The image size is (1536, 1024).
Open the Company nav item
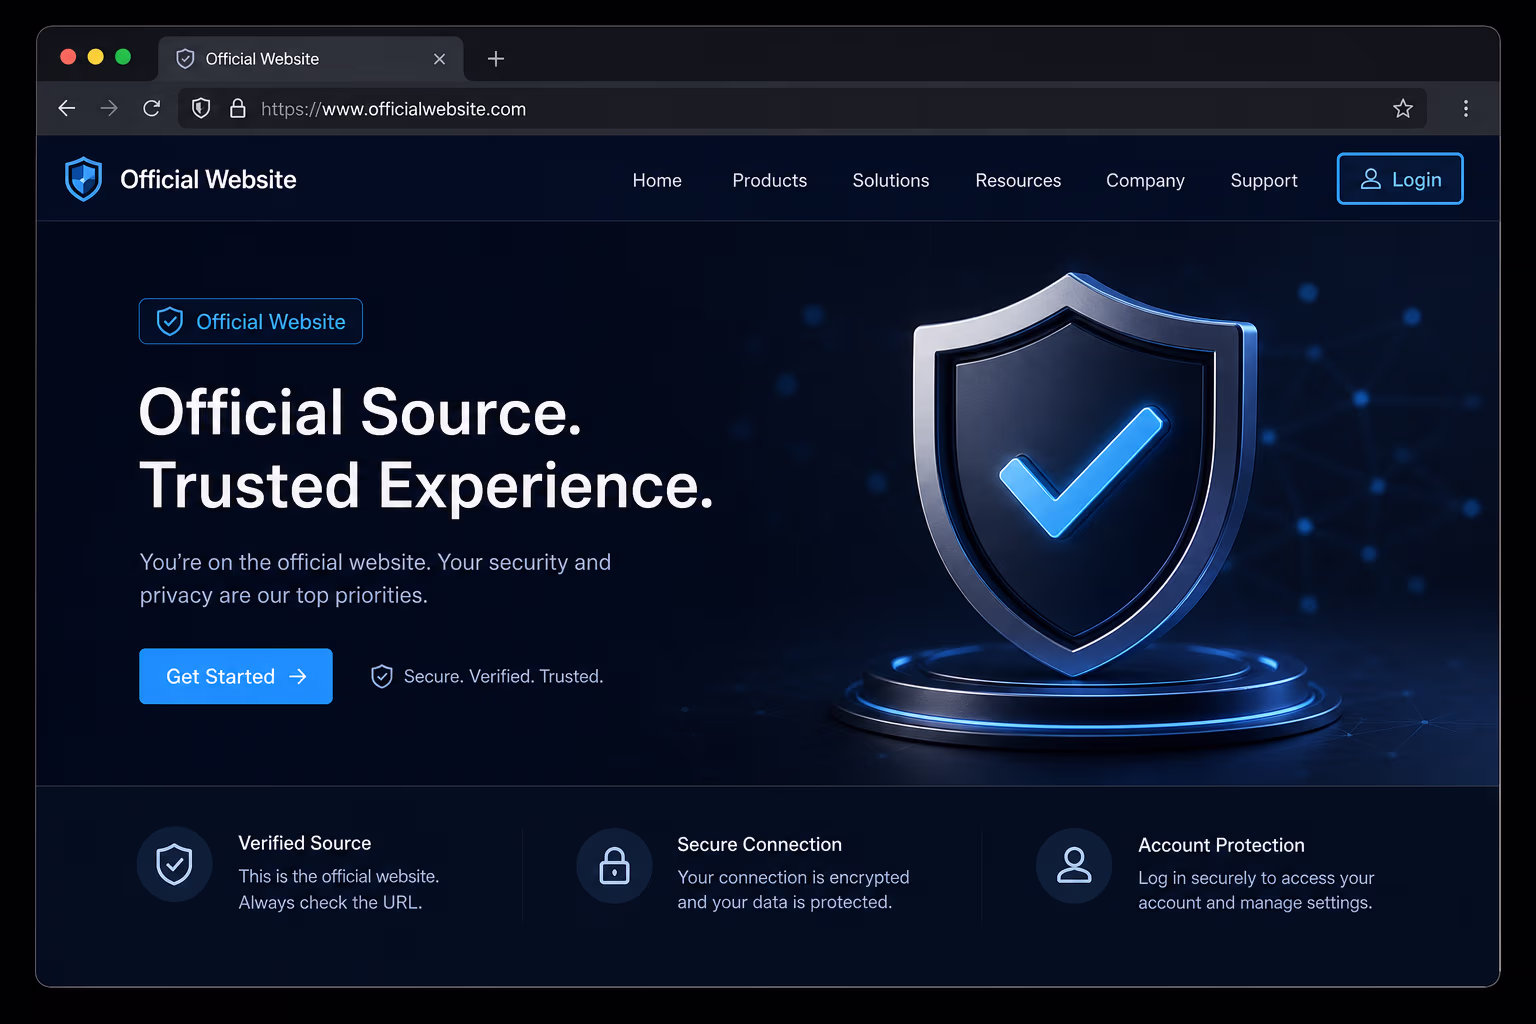click(1145, 181)
